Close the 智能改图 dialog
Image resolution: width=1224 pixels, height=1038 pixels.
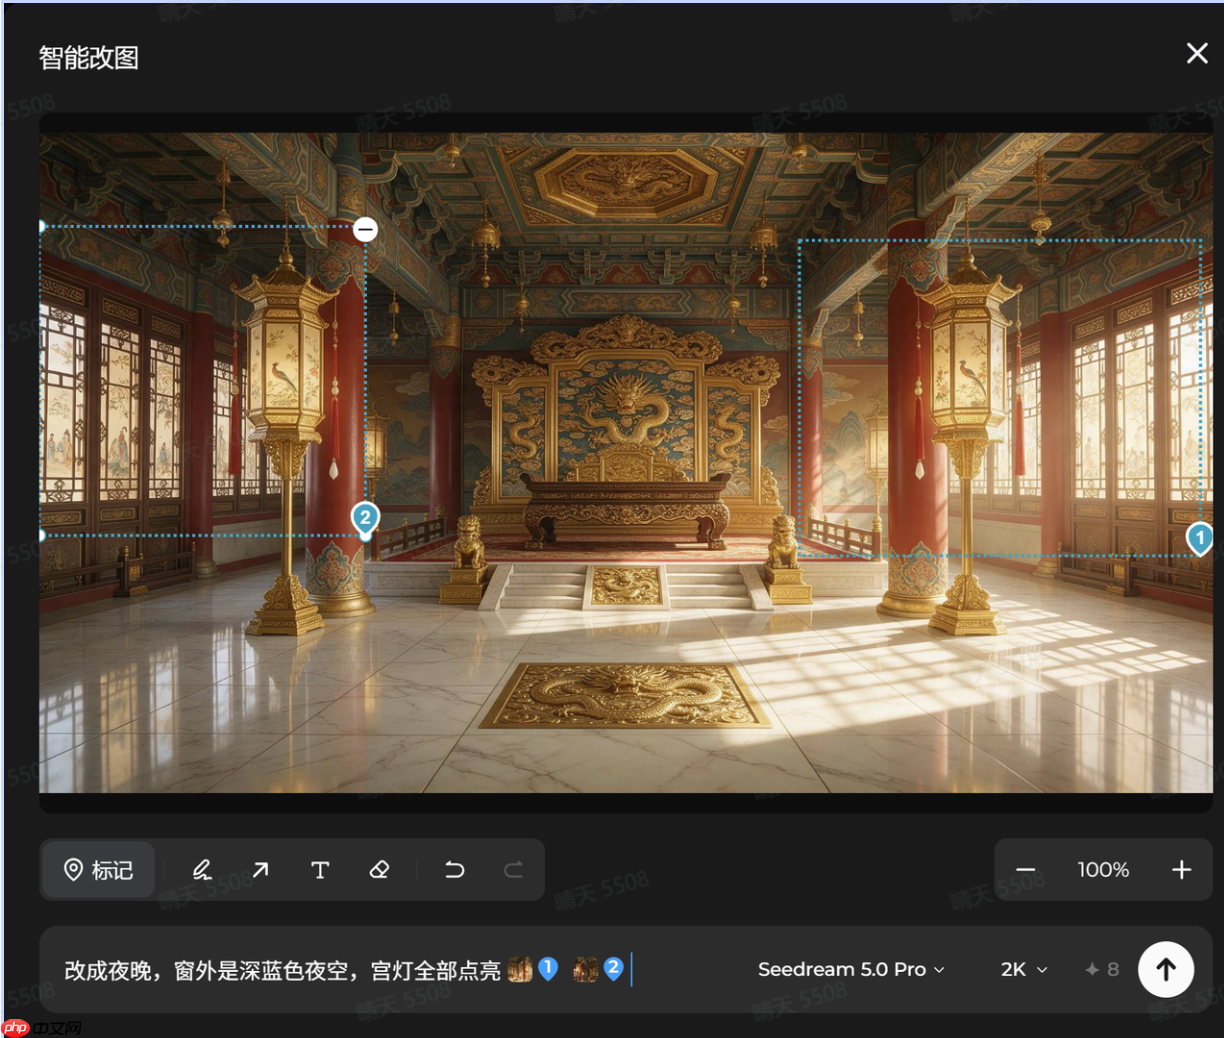pyautogui.click(x=1197, y=54)
